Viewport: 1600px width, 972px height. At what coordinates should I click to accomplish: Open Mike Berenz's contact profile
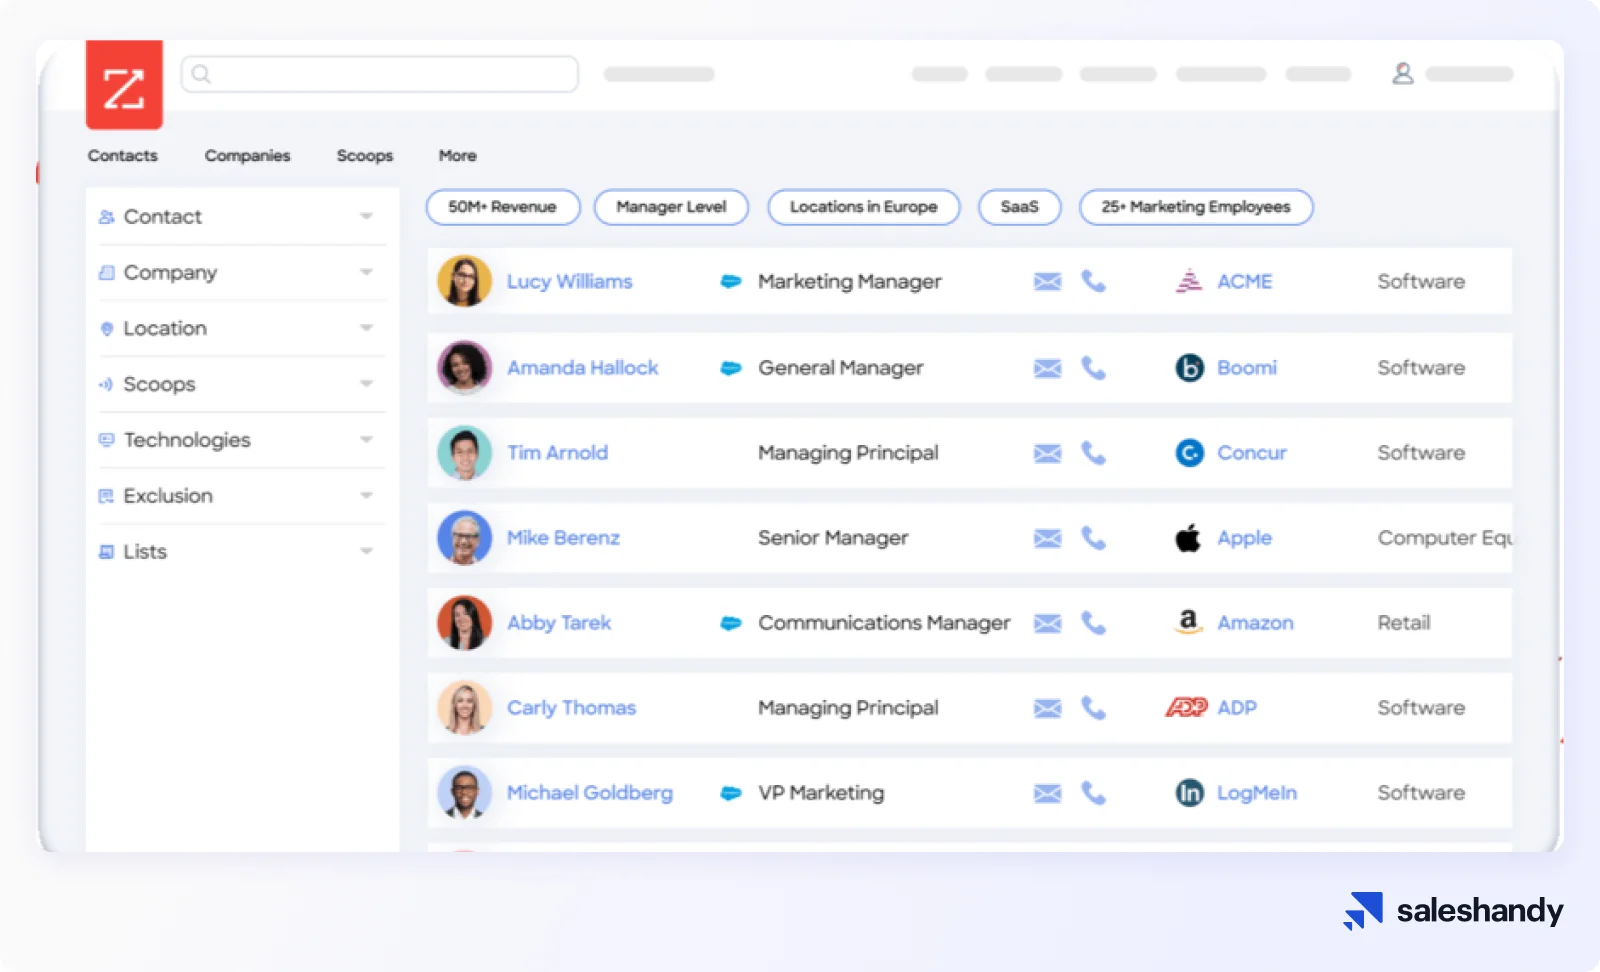click(x=563, y=537)
